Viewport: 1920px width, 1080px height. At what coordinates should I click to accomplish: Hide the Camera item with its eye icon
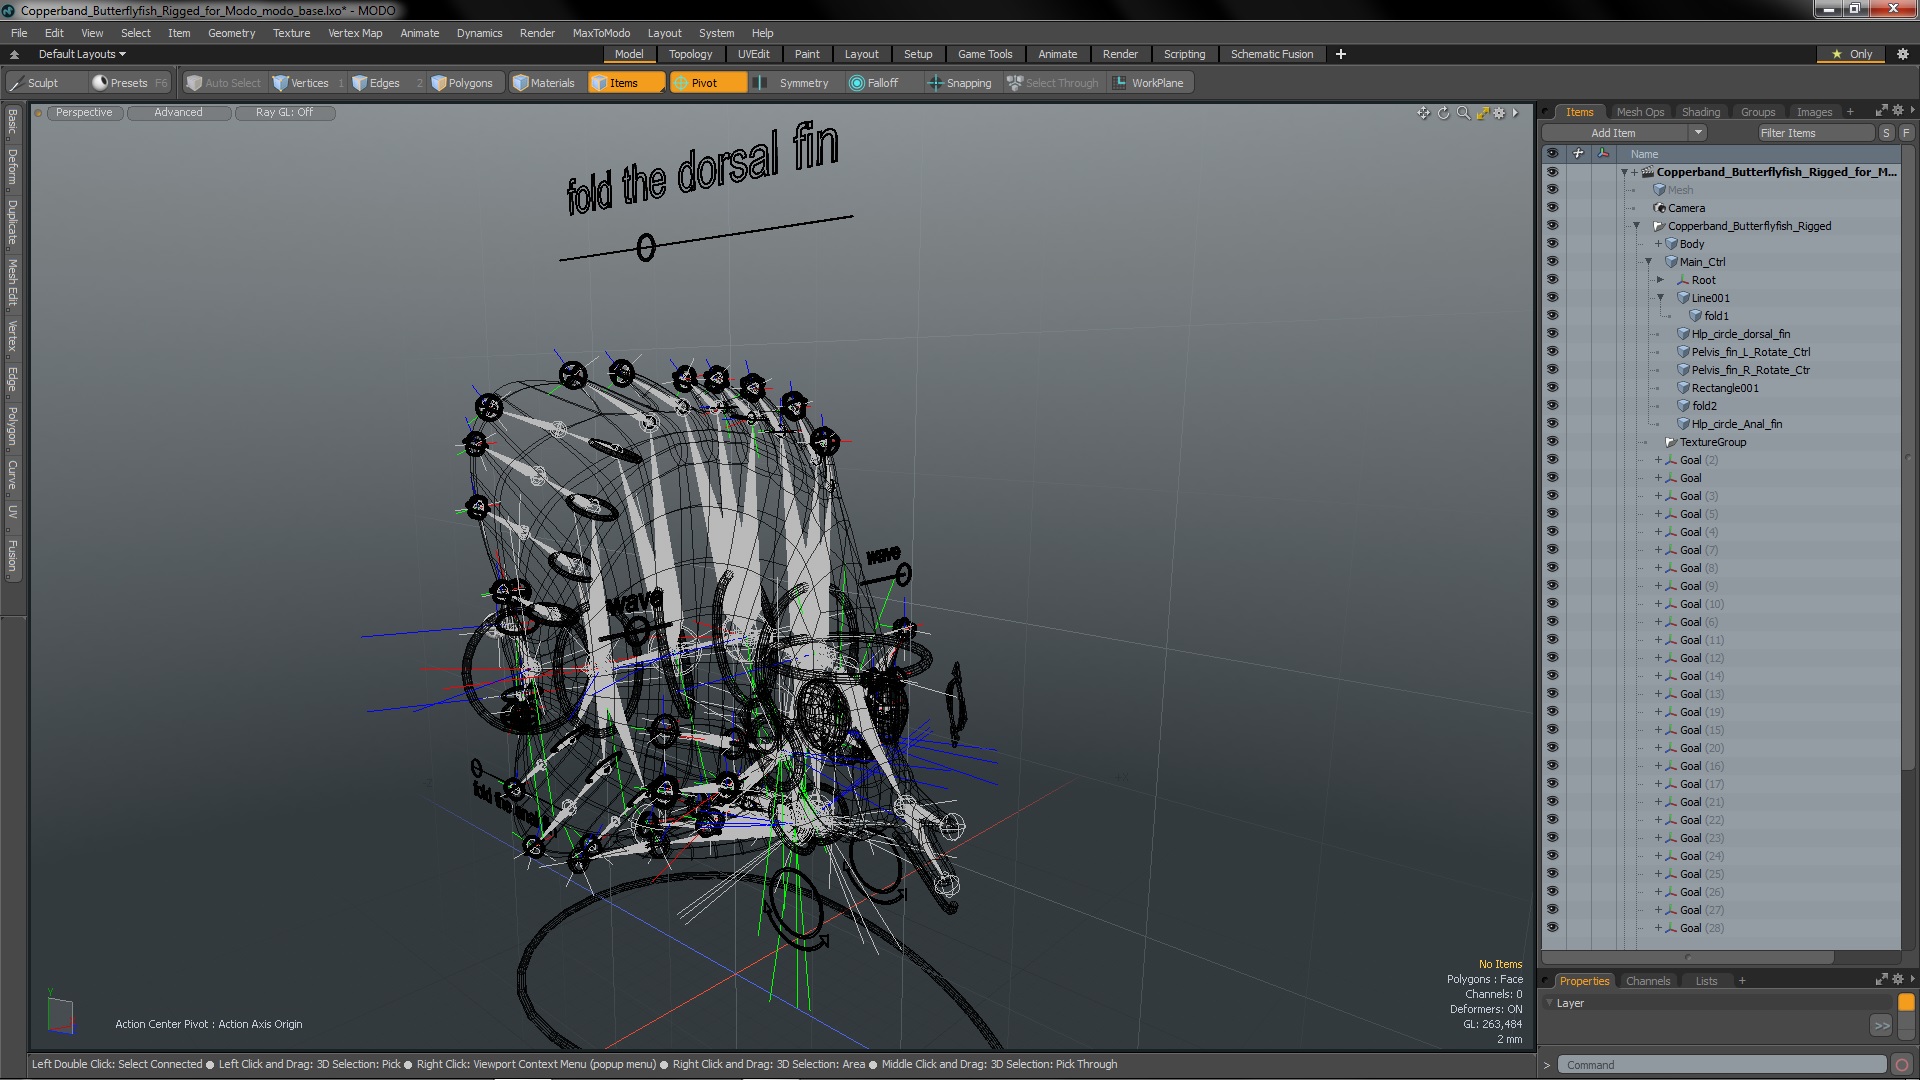(x=1552, y=208)
